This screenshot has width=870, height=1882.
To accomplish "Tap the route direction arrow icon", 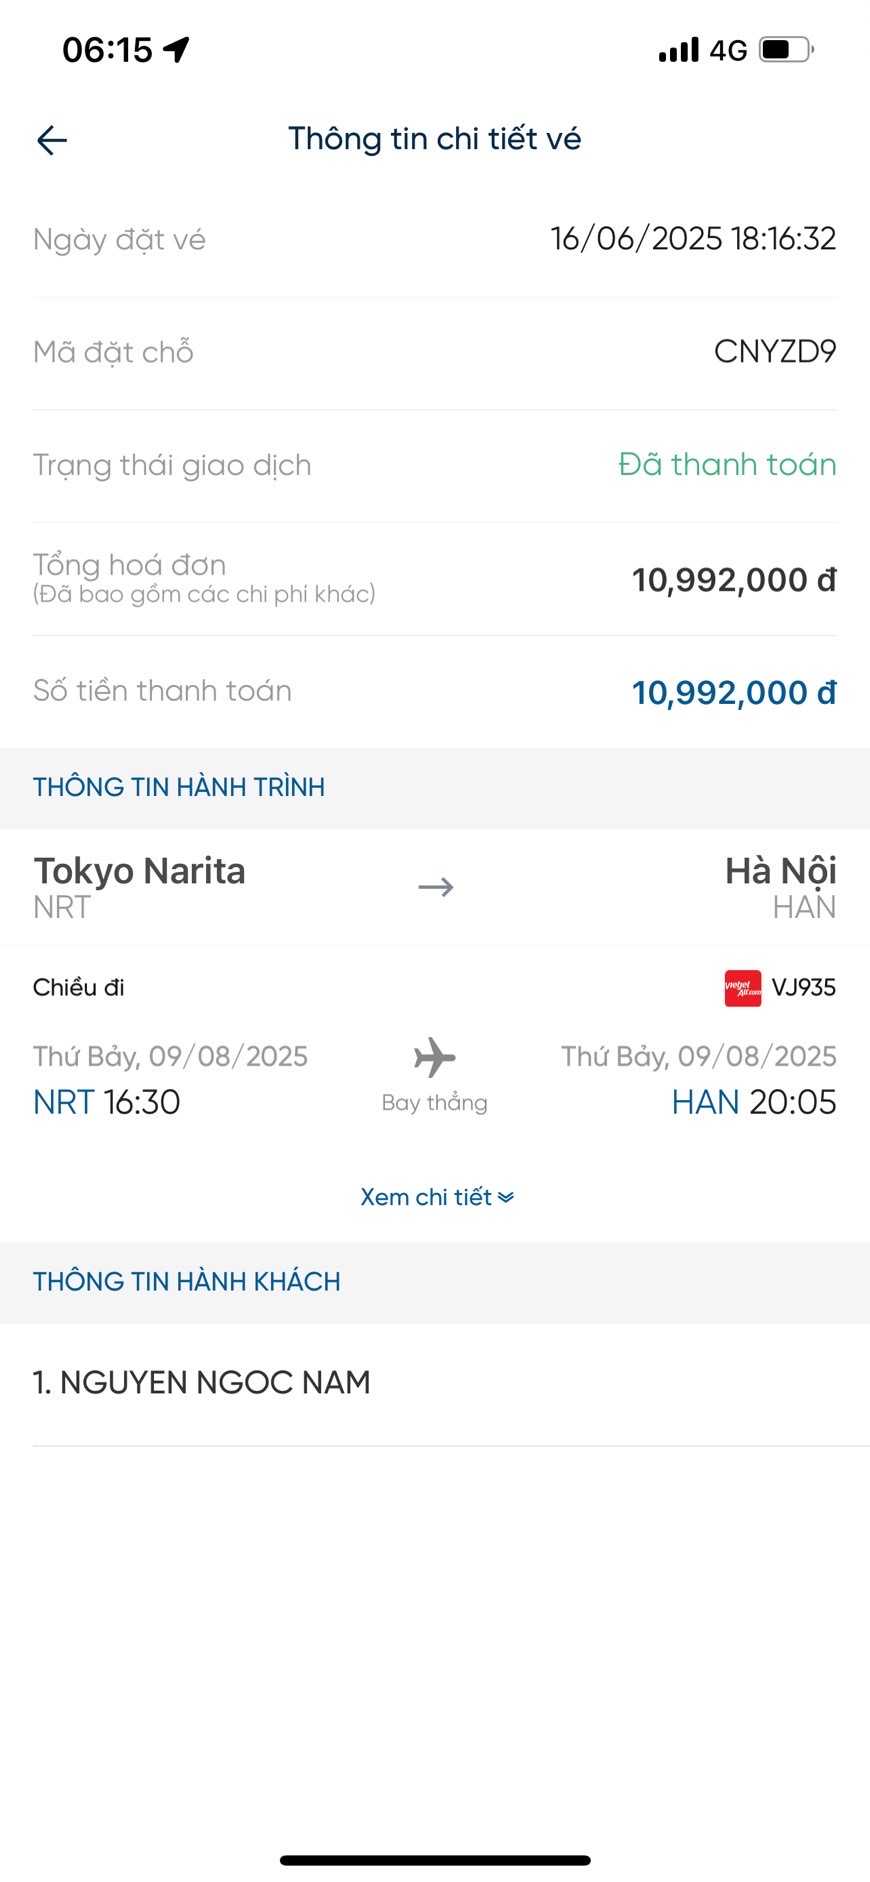I will point(435,887).
